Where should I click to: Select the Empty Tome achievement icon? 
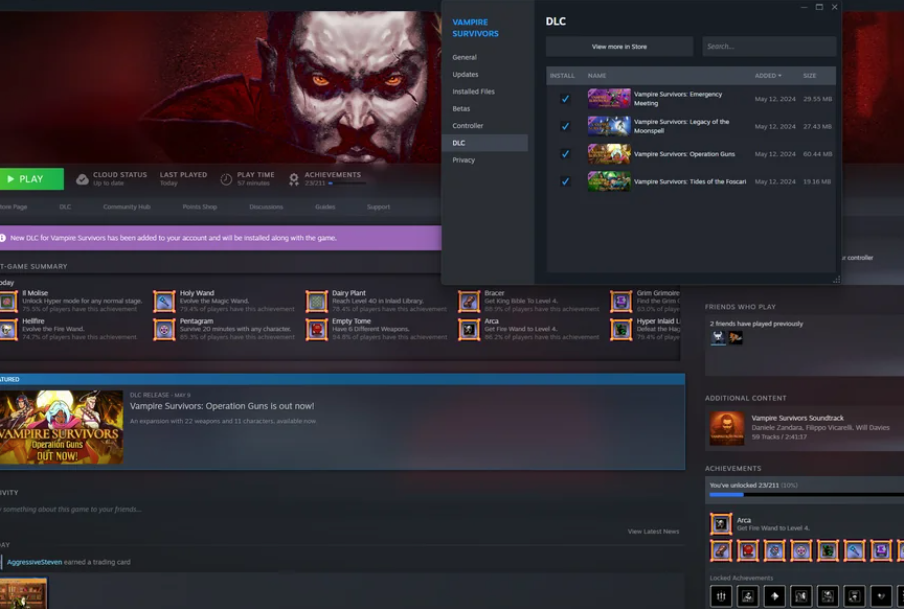pyautogui.click(x=317, y=329)
